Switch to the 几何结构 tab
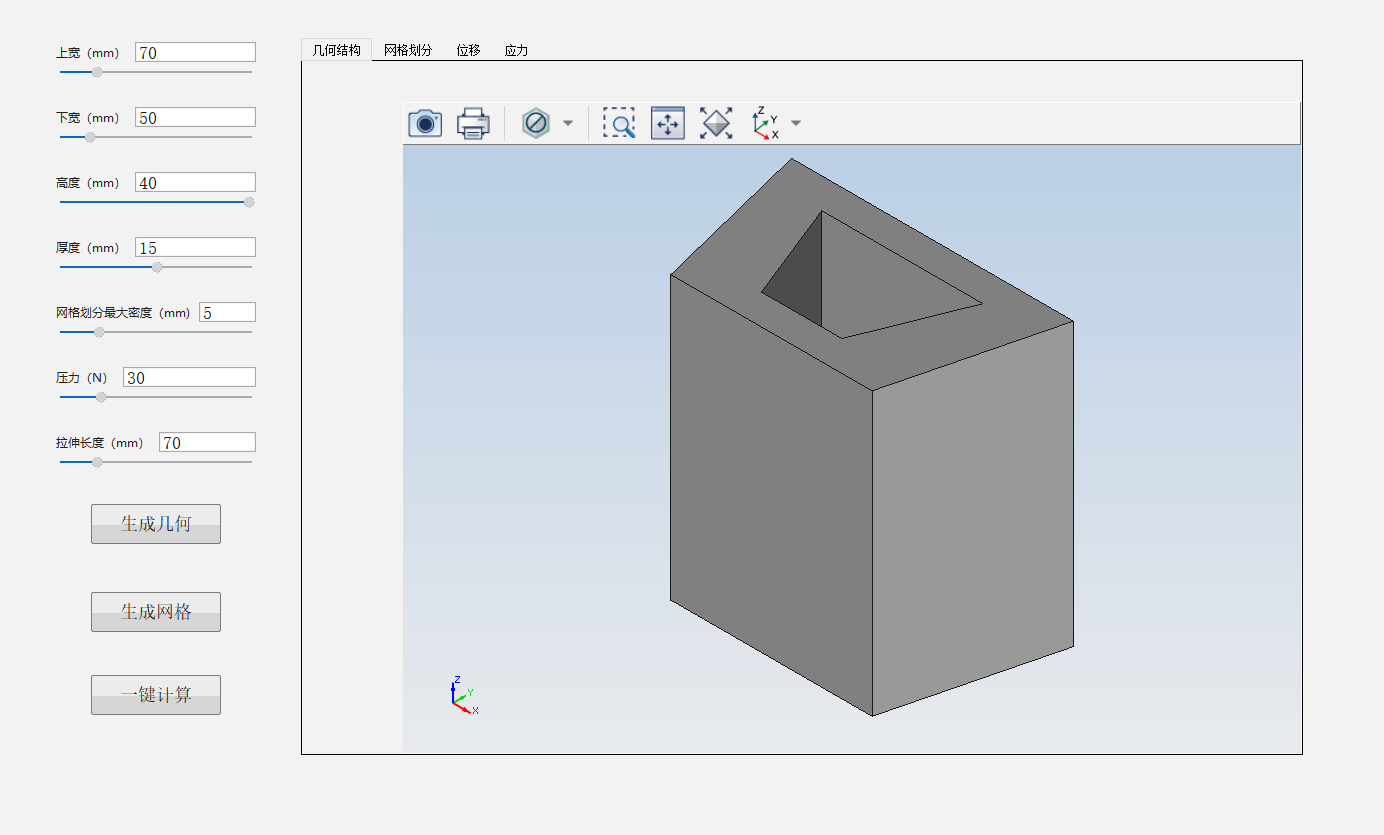Image resolution: width=1384 pixels, height=835 pixels. coord(336,50)
